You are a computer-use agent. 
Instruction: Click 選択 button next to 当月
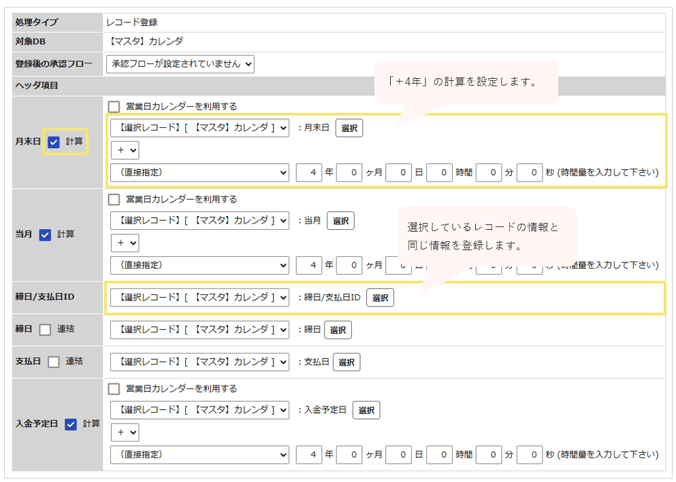tap(341, 221)
